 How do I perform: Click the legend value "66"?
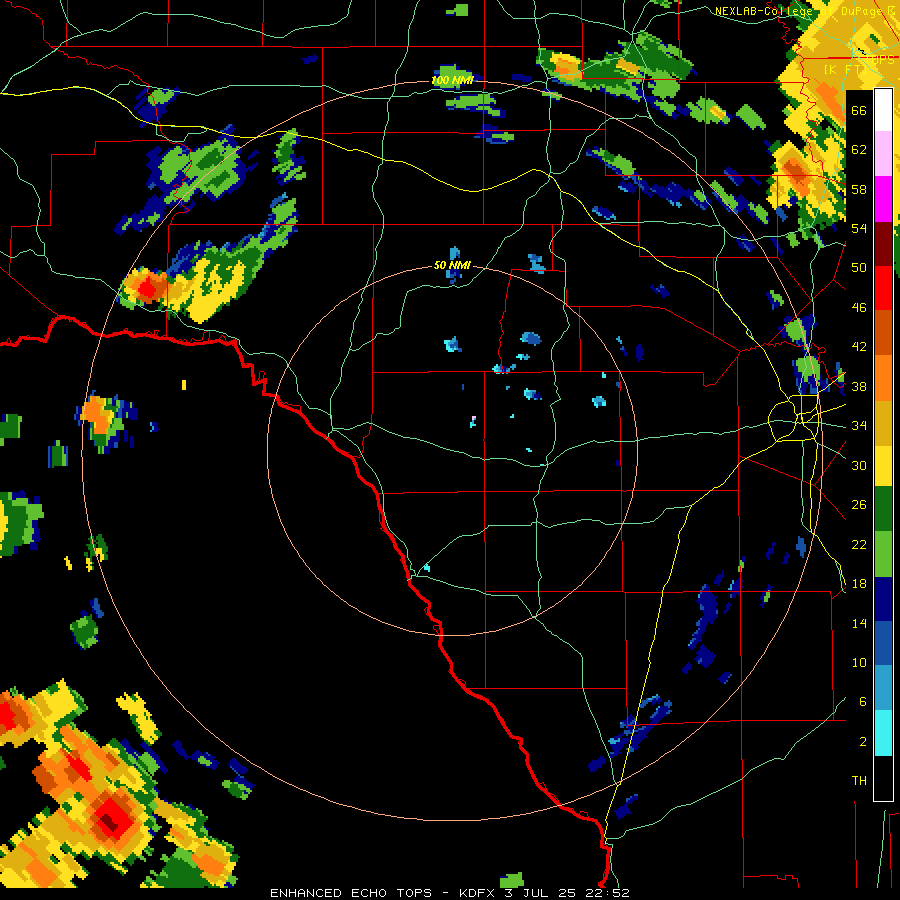[x=859, y=110]
